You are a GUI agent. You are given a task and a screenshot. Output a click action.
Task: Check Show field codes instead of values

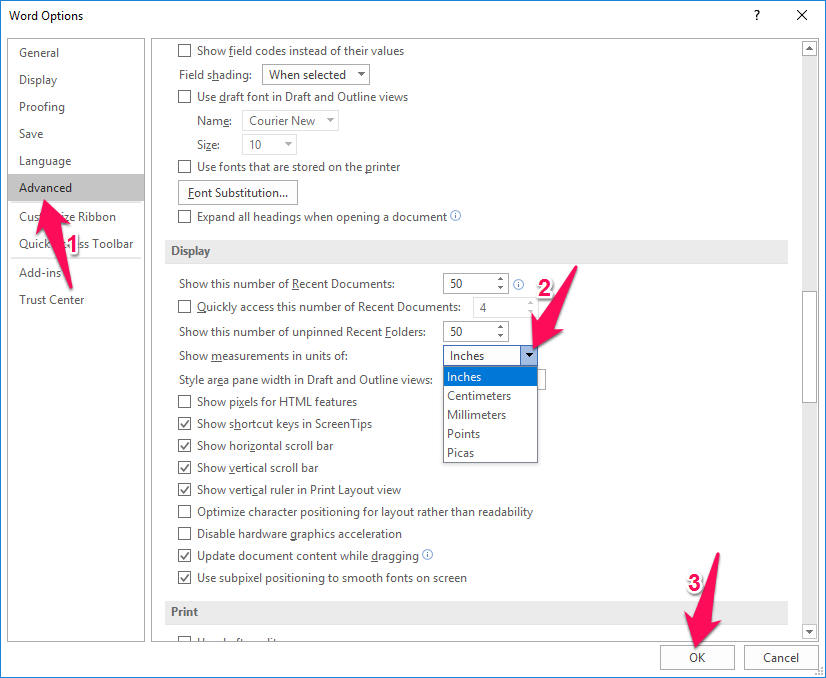pos(184,51)
